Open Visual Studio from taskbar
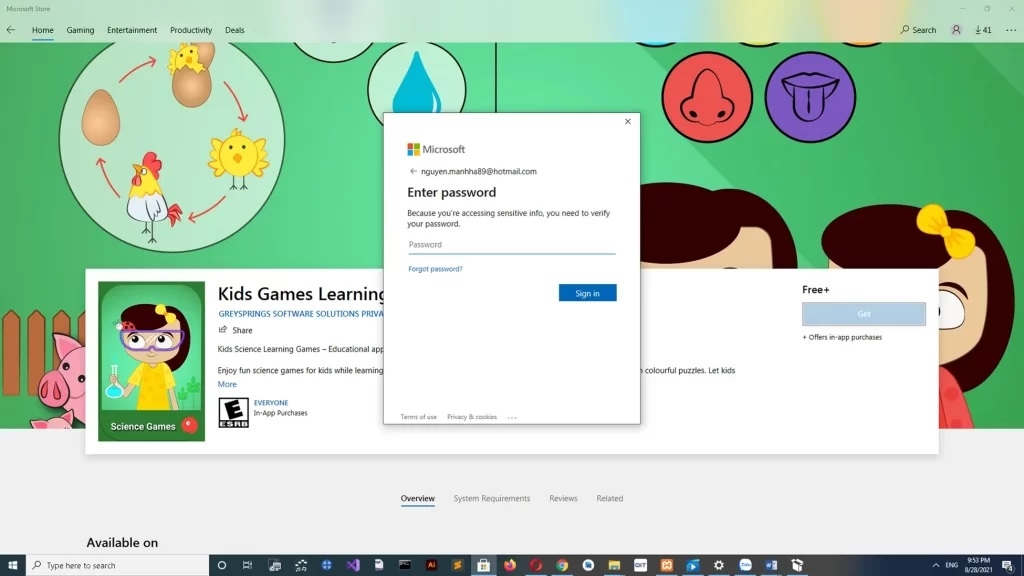 coord(353,565)
